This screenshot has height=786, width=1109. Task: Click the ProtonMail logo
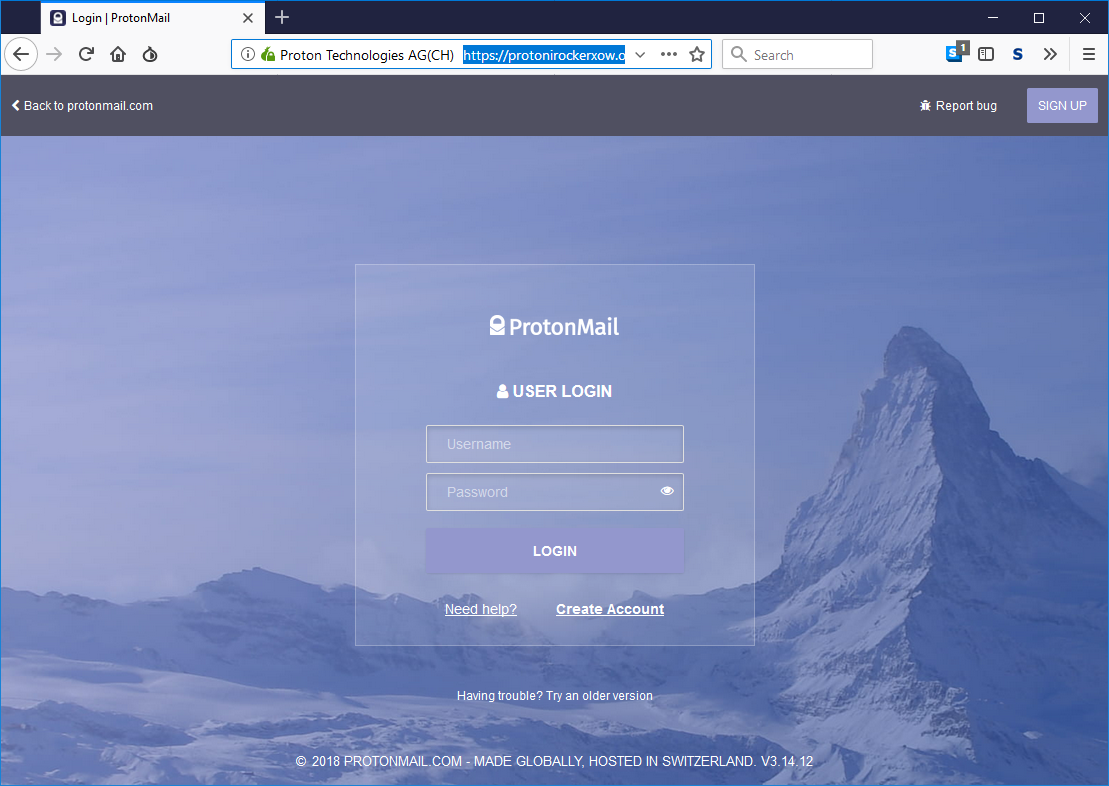click(x=554, y=326)
